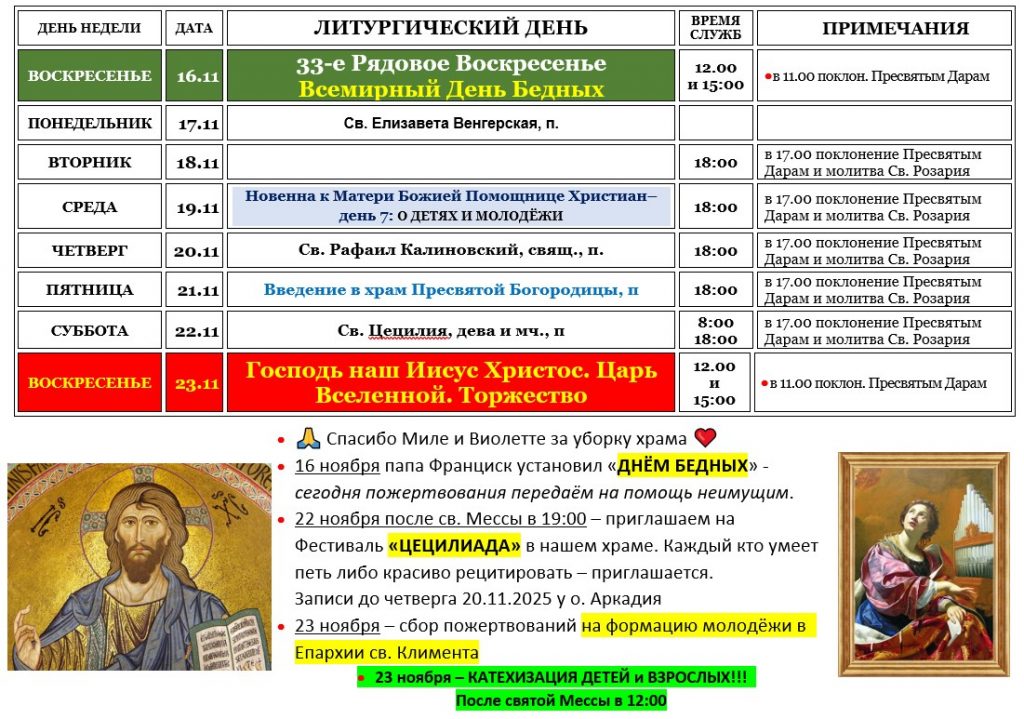Viewport: 1024px width, 719px height.
Task: Click the underlined «23 ноября» date in the red-bulleted list
Action: pos(336,626)
